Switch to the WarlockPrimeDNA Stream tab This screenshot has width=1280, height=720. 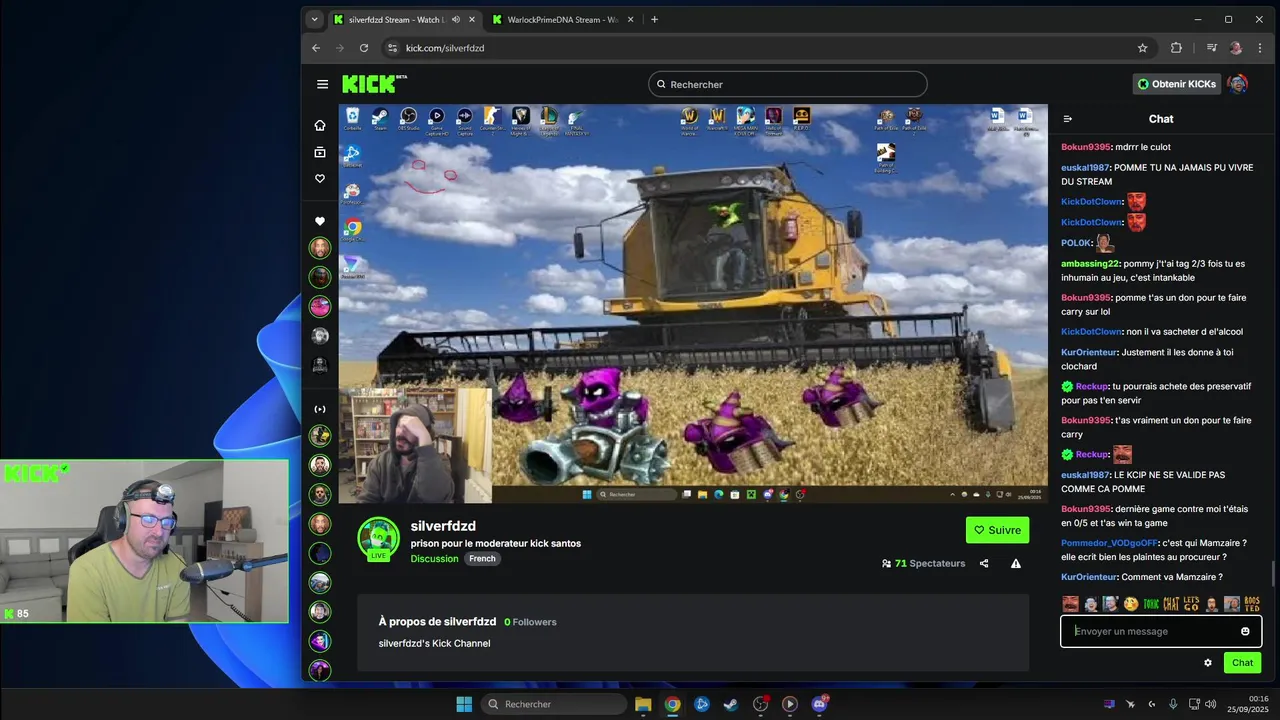pyautogui.click(x=561, y=19)
